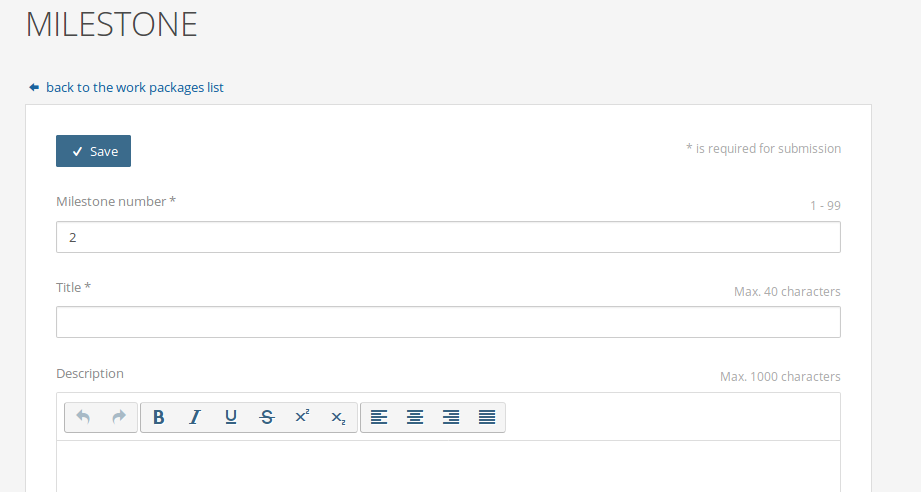Viewport: 921px width, 492px height.
Task: Enable subscript formatting
Action: 338,417
